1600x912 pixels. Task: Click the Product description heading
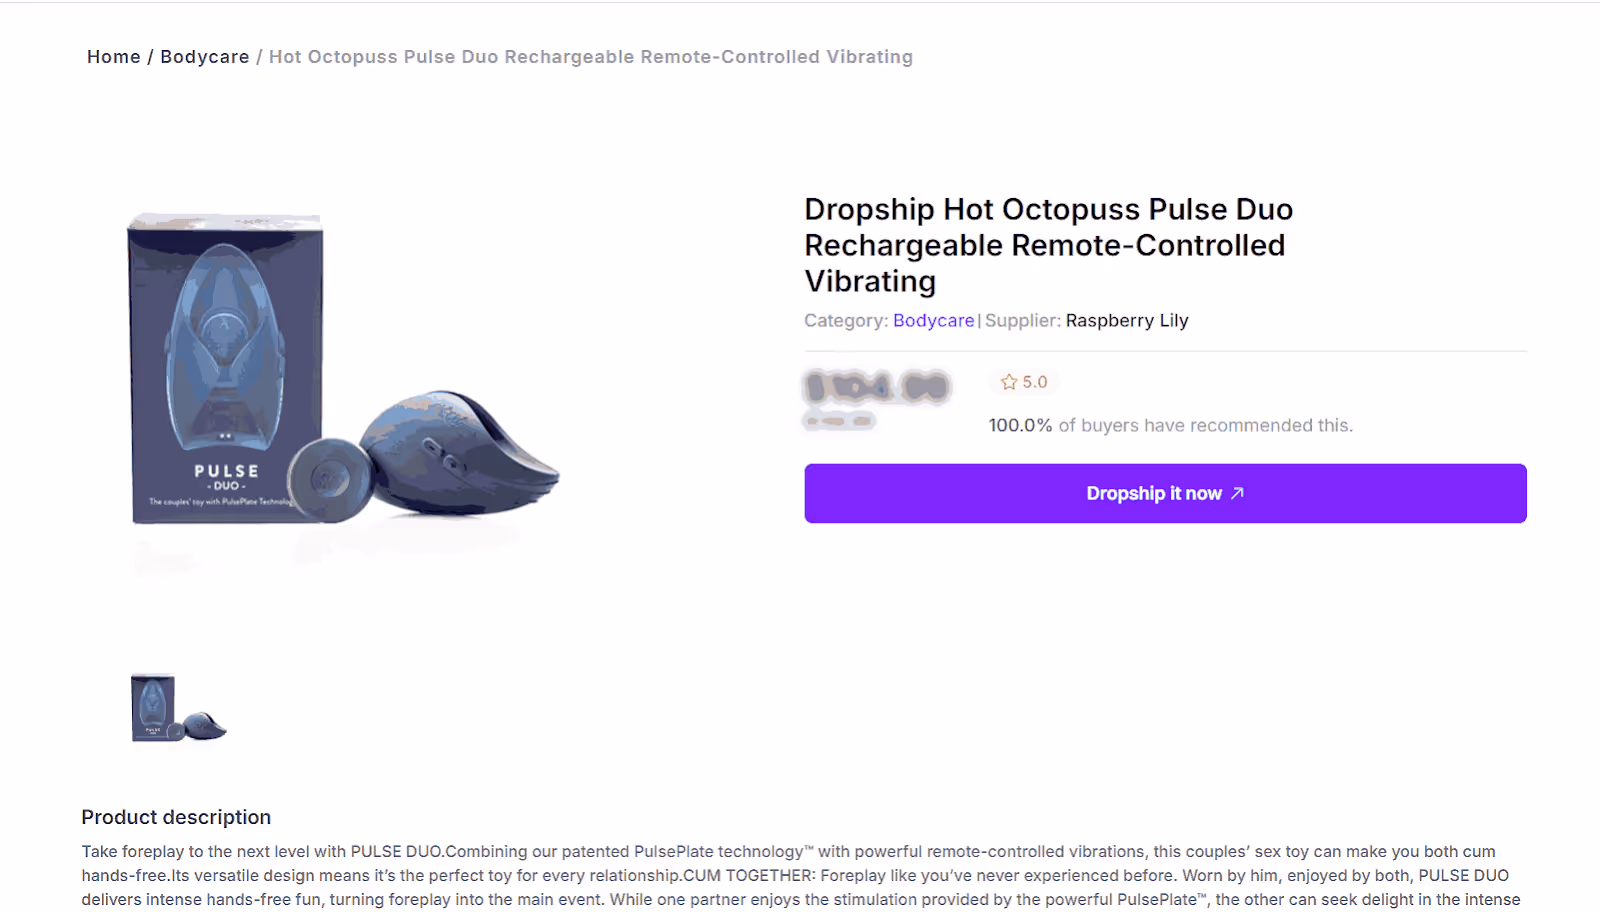(x=176, y=817)
